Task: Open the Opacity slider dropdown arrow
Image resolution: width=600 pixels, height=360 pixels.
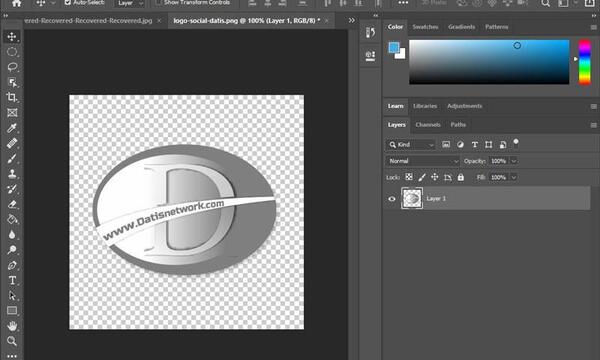Action: (514, 161)
